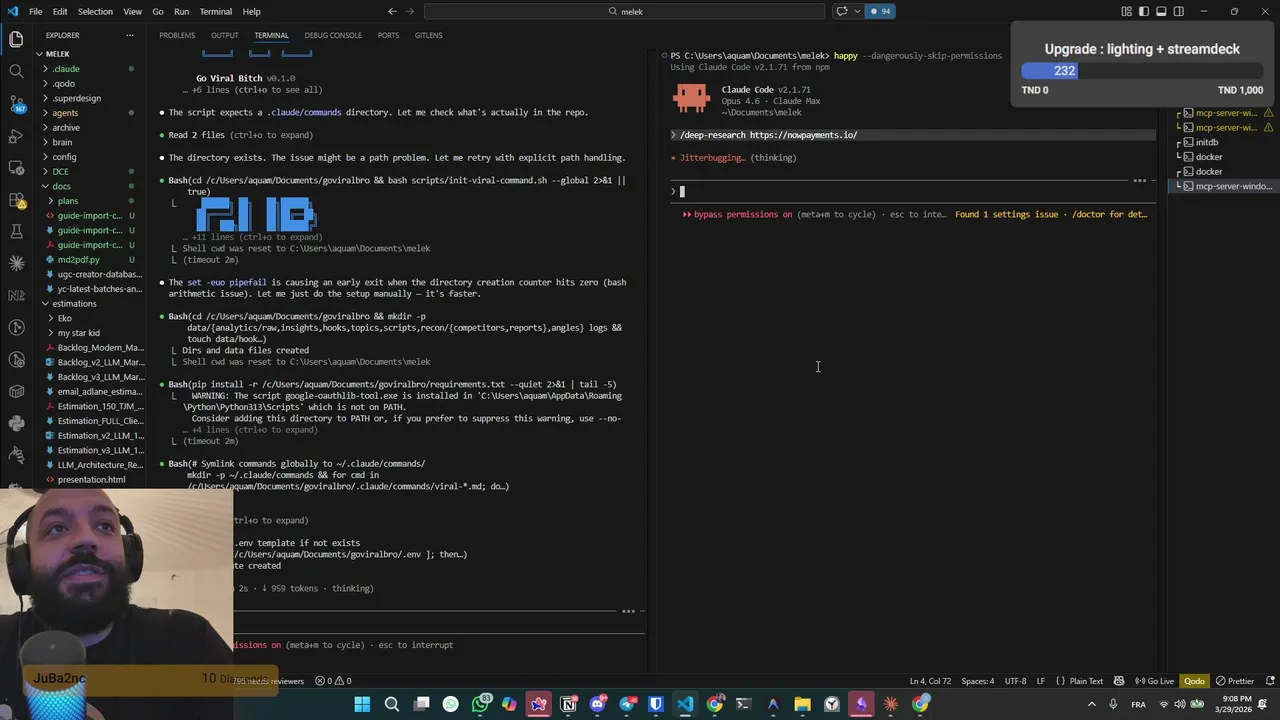Toggle the bottom Panel visibility
This screenshot has height=720, width=1280.
(x=1161, y=11)
